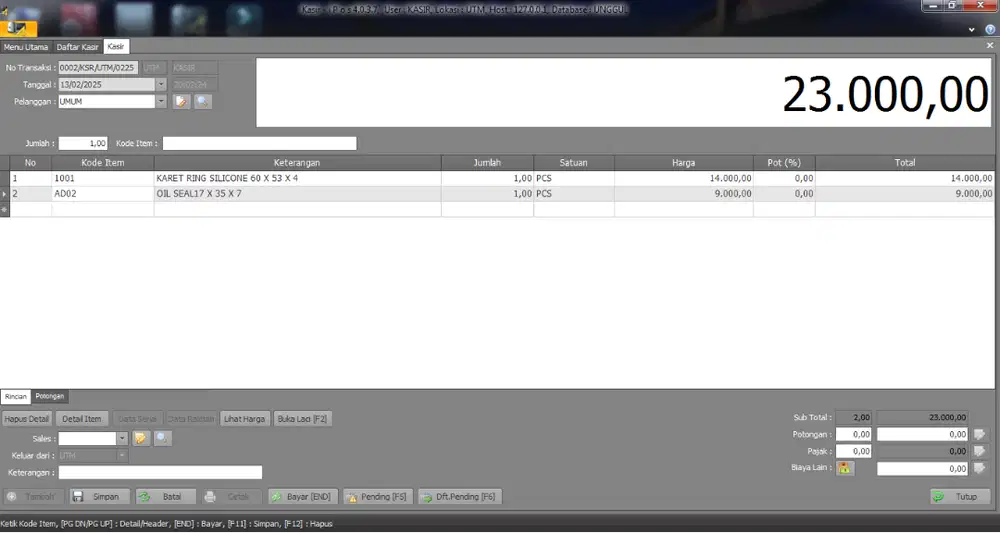Click the edit customer icon beside Pelanggan
The width and height of the screenshot is (1000, 533).
pyautogui.click(x=181, y=101)
